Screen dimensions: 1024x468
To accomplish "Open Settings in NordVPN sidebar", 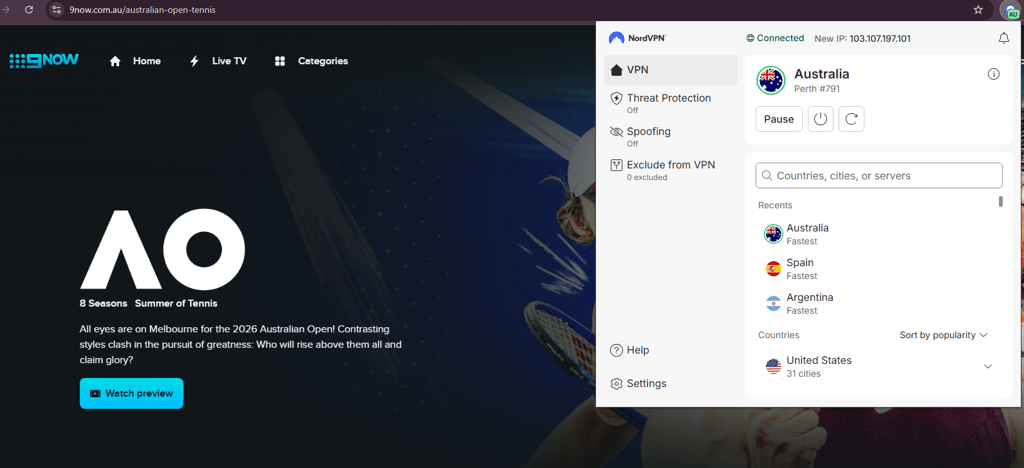I will click(x=638, y=384).
